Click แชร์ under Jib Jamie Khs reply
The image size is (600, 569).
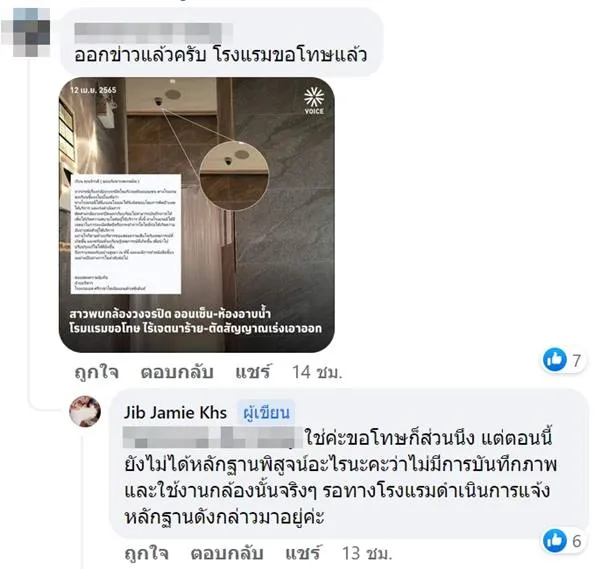click(x=303, y=553)
